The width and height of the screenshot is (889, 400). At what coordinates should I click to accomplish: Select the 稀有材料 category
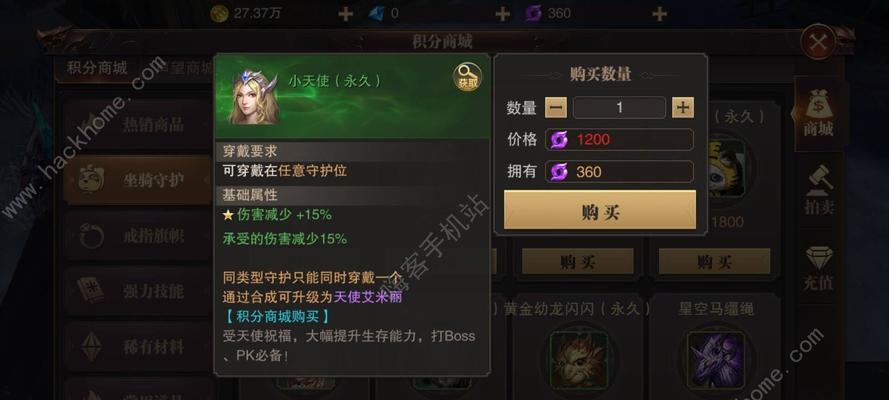pos(138,346)
